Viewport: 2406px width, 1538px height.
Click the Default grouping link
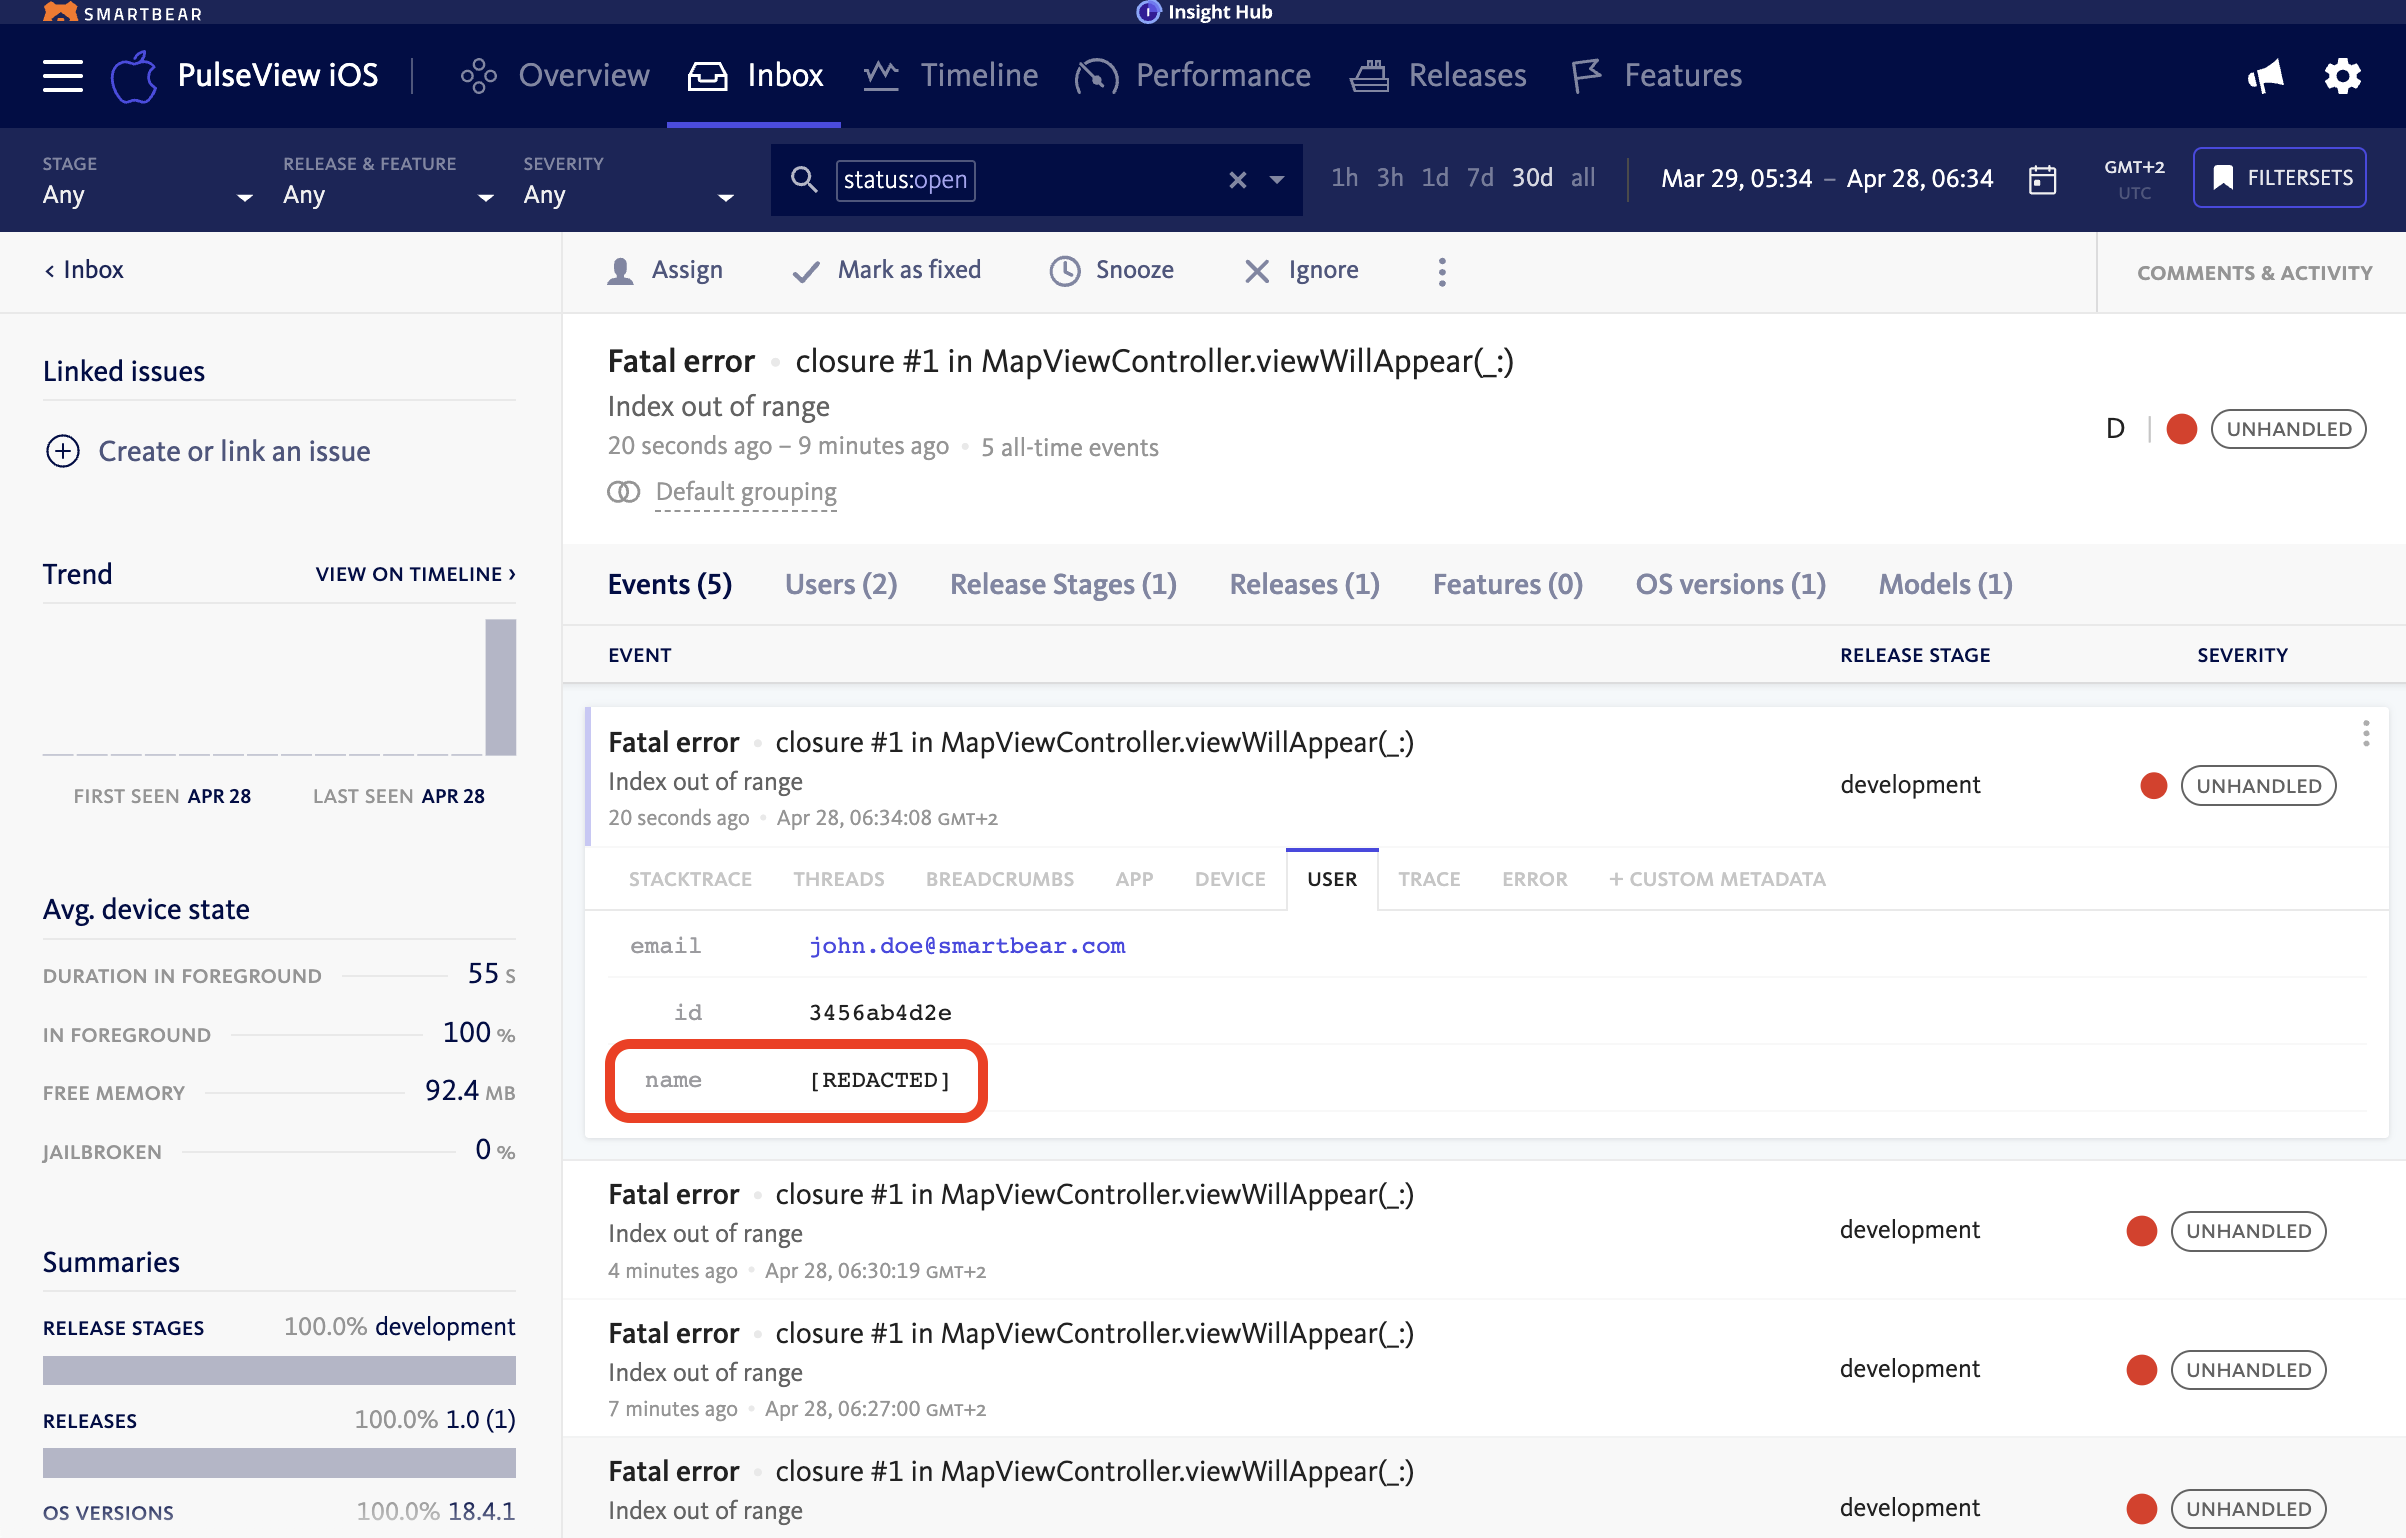746,492
